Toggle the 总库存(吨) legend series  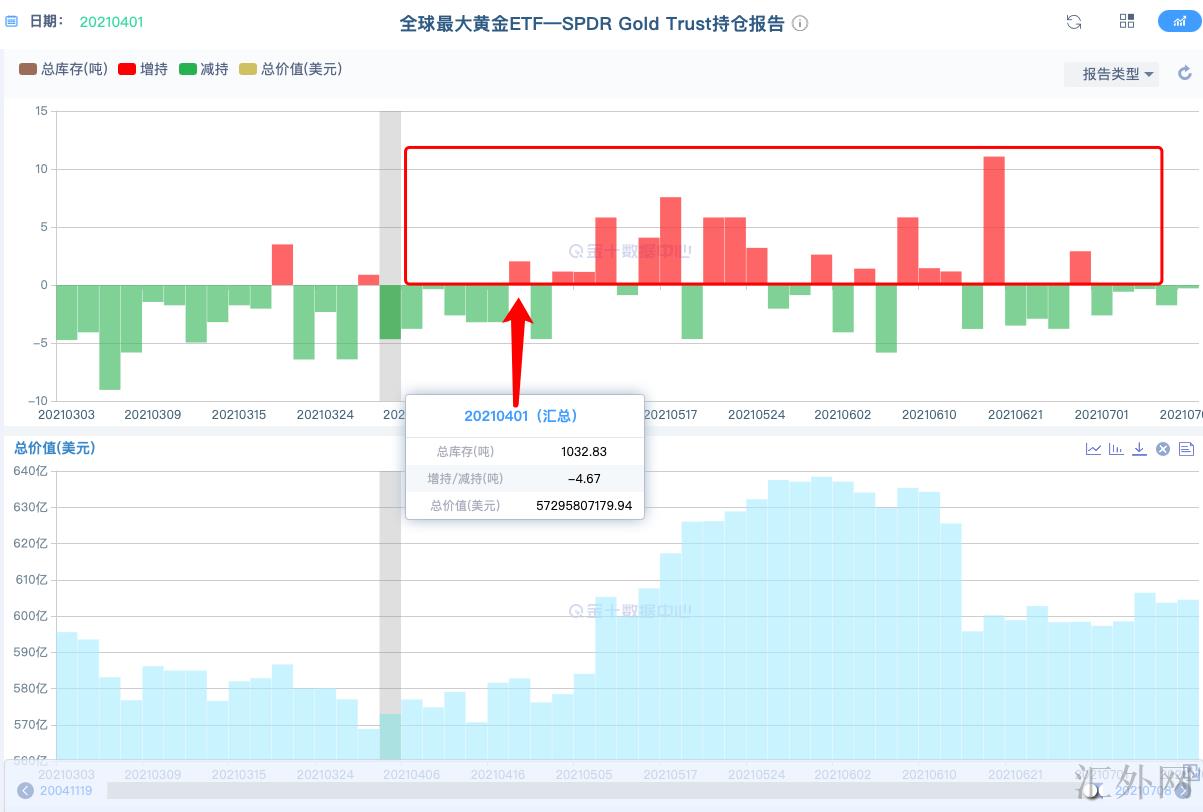click(x=64, y=69)
